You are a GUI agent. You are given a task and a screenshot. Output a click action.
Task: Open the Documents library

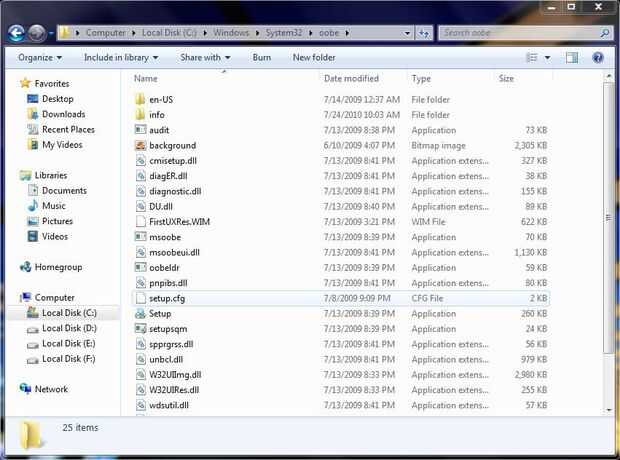pos(64,191)
